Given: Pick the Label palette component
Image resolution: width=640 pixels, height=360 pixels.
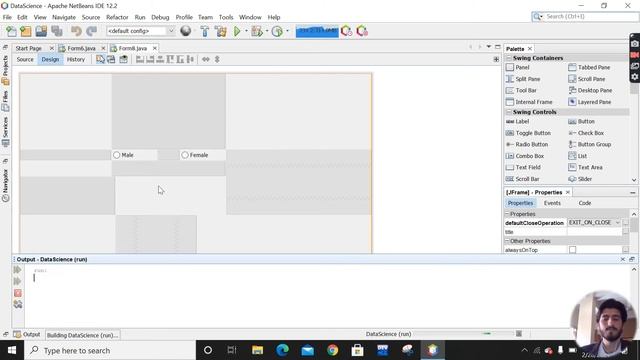Looking at the screenshot, I should pos(517,122).
